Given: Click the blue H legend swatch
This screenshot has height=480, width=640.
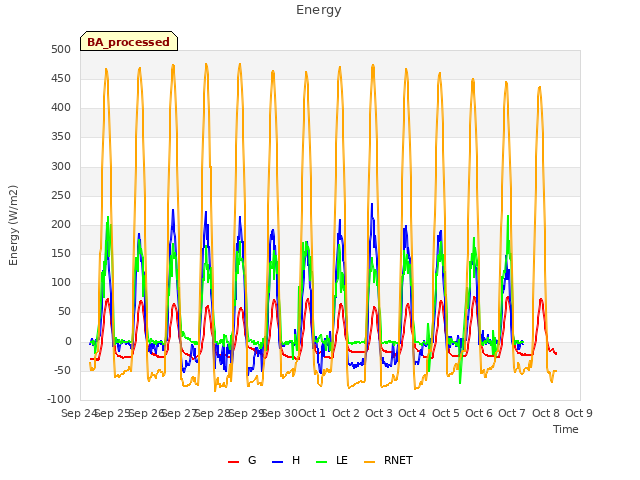Looking at the screenshot, I should [278, 462].
